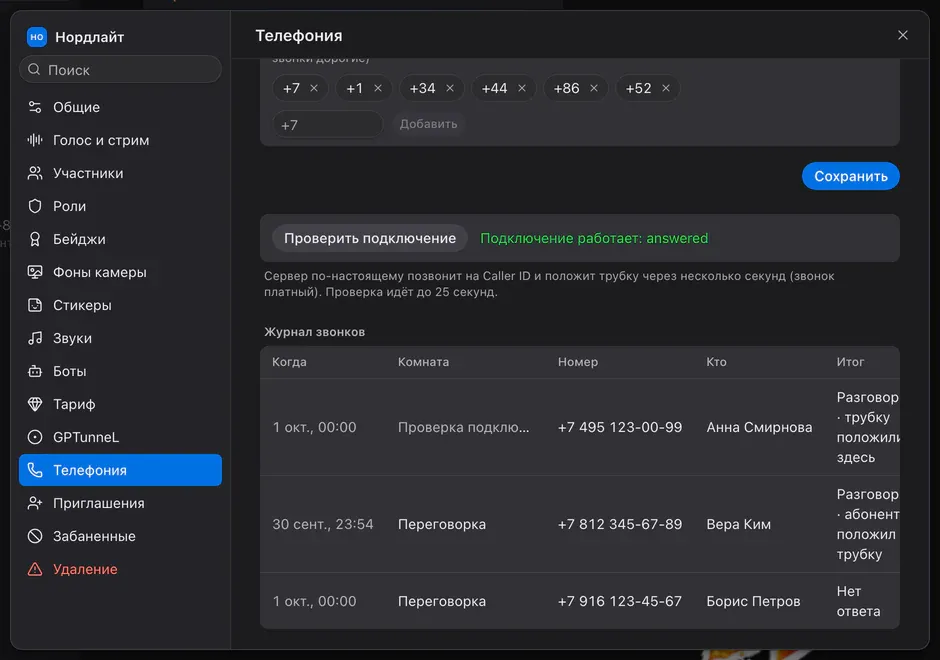Go to the Участники section
Screen dimensions: 940x660
[120, 173]
